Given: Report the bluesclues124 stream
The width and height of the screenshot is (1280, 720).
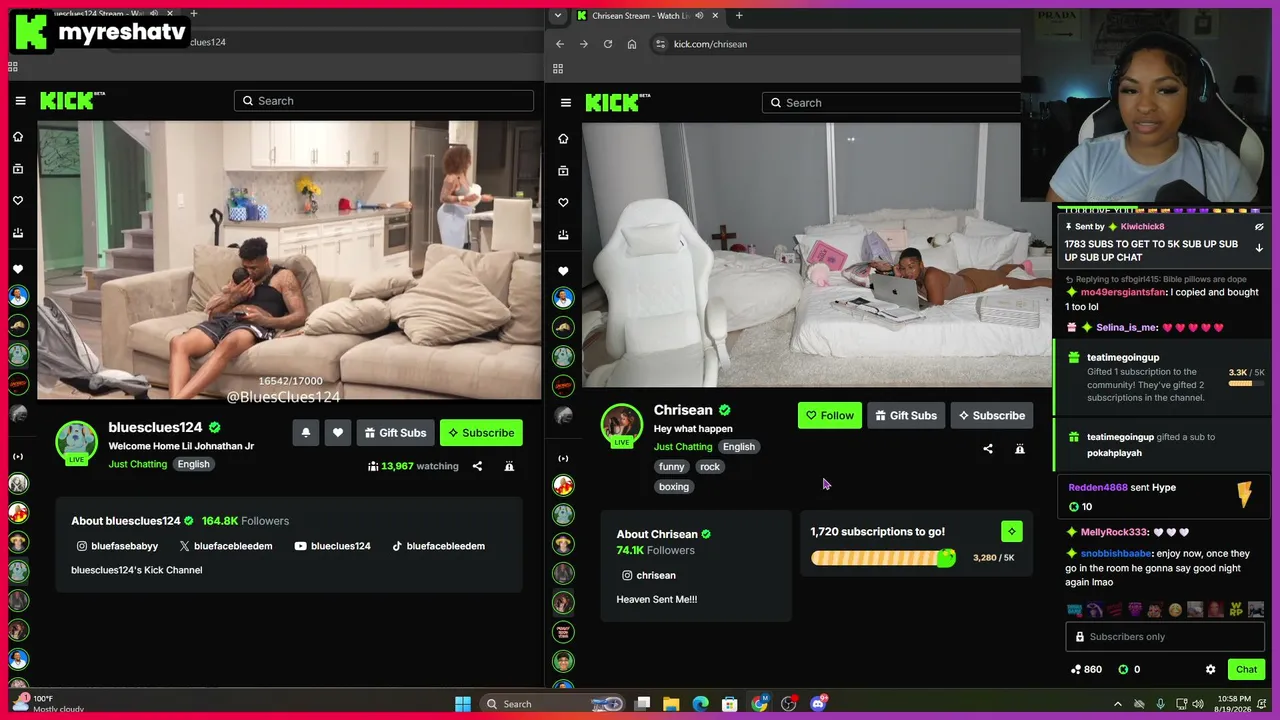Looking at the screenshot, I should click(x=509, y=466).
